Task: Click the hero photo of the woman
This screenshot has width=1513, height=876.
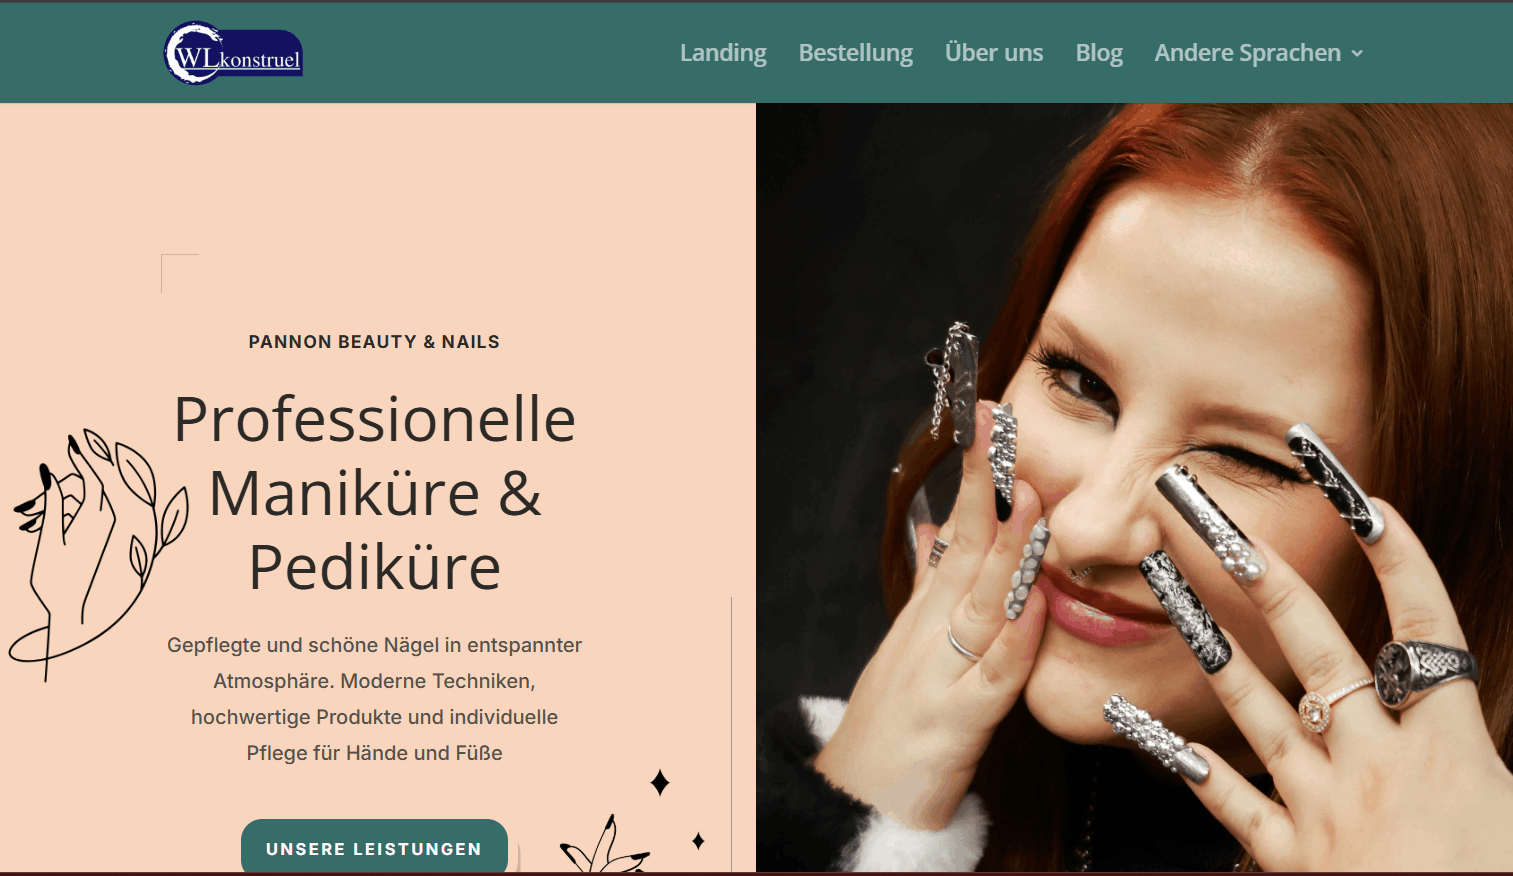Action: coord(1134,488)
